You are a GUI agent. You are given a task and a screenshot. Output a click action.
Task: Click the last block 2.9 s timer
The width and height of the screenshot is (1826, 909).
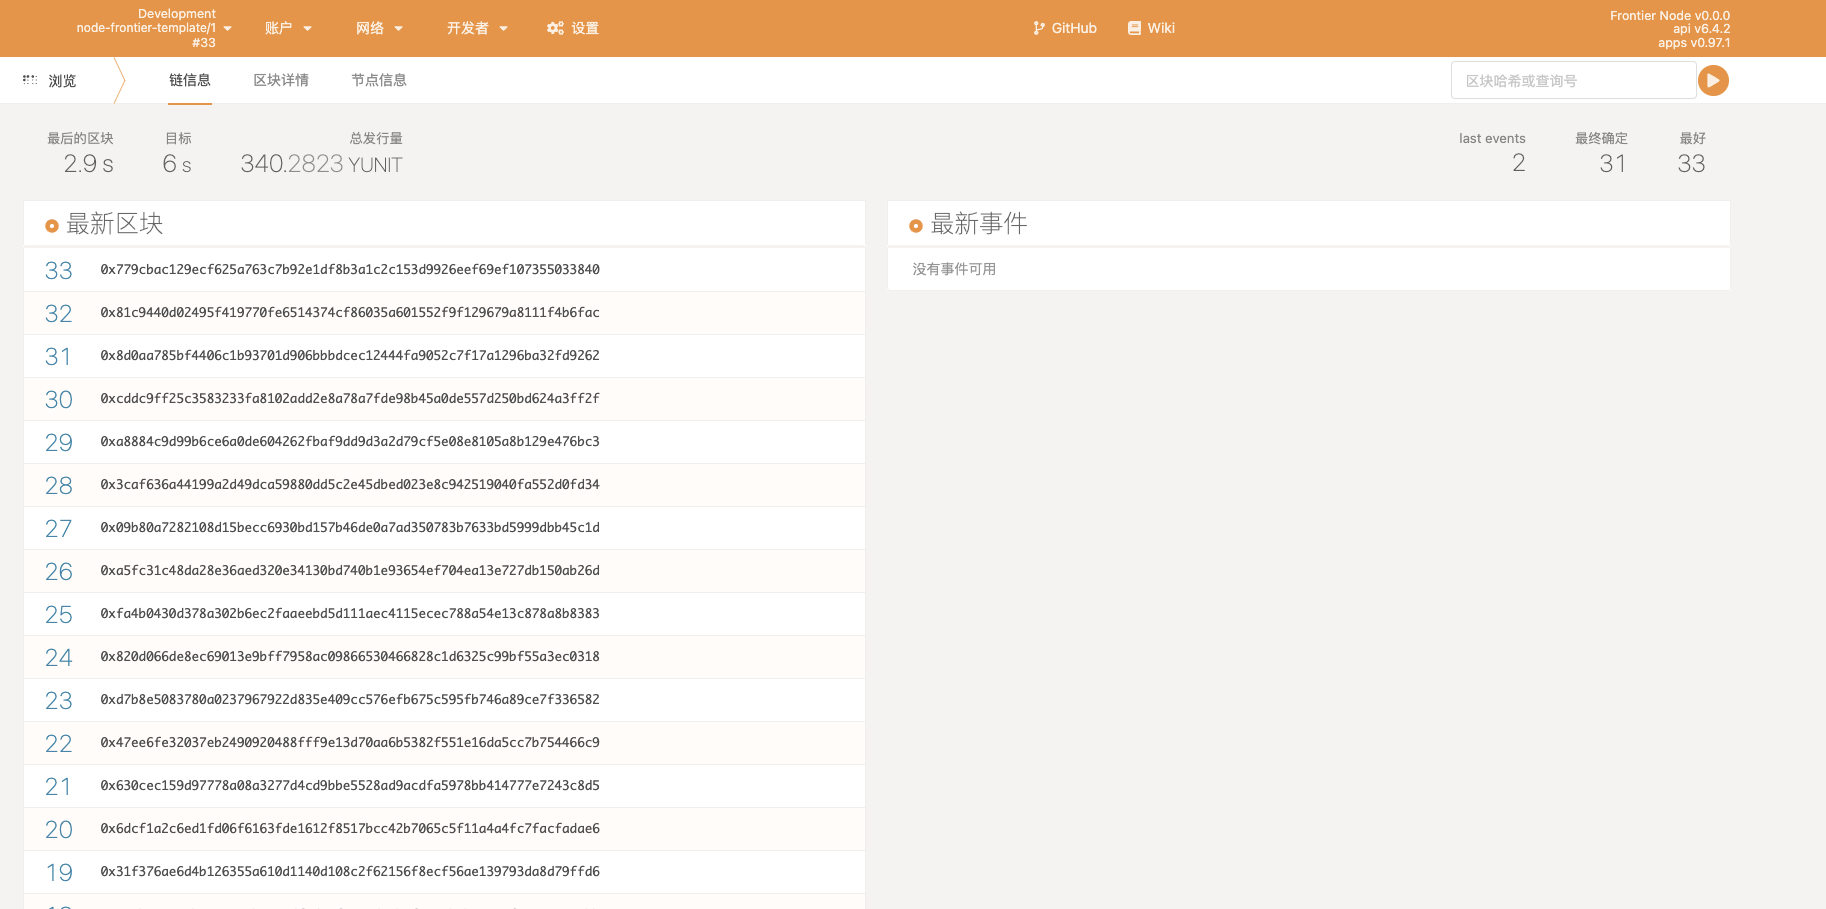(x=89, y=164)
